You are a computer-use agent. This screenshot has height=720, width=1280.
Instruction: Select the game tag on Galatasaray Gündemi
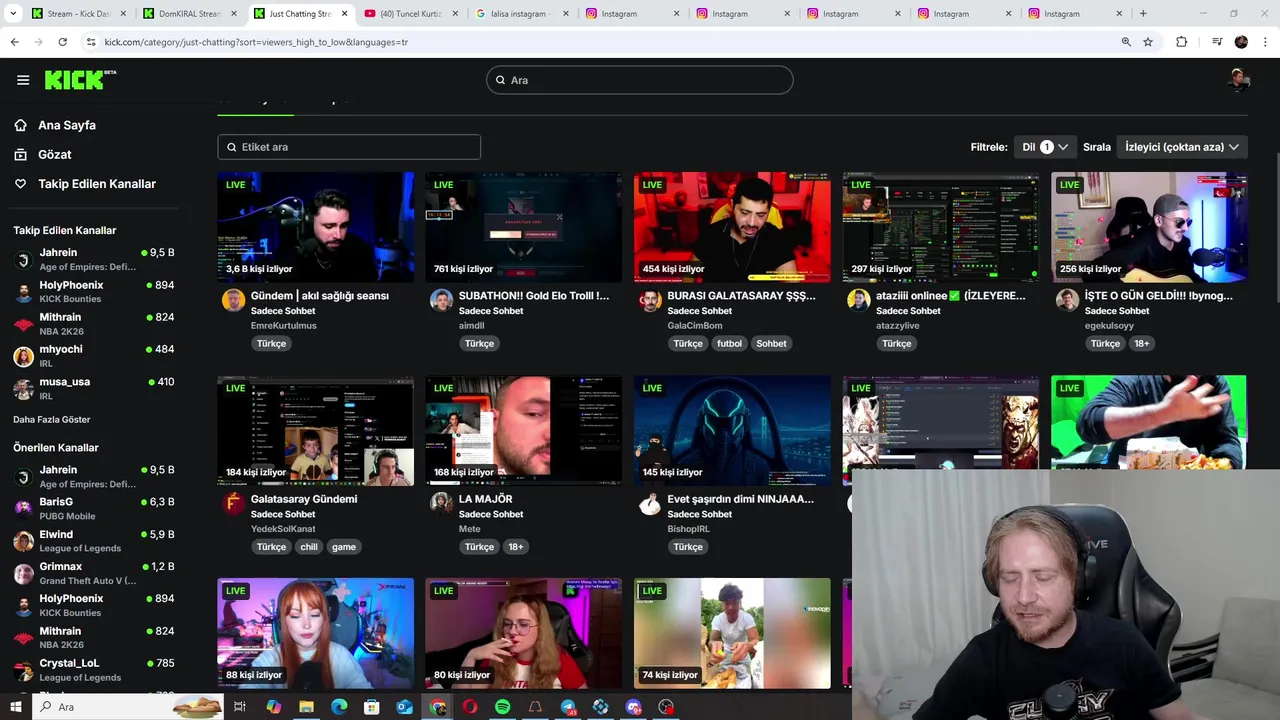[x=344, y=547]
